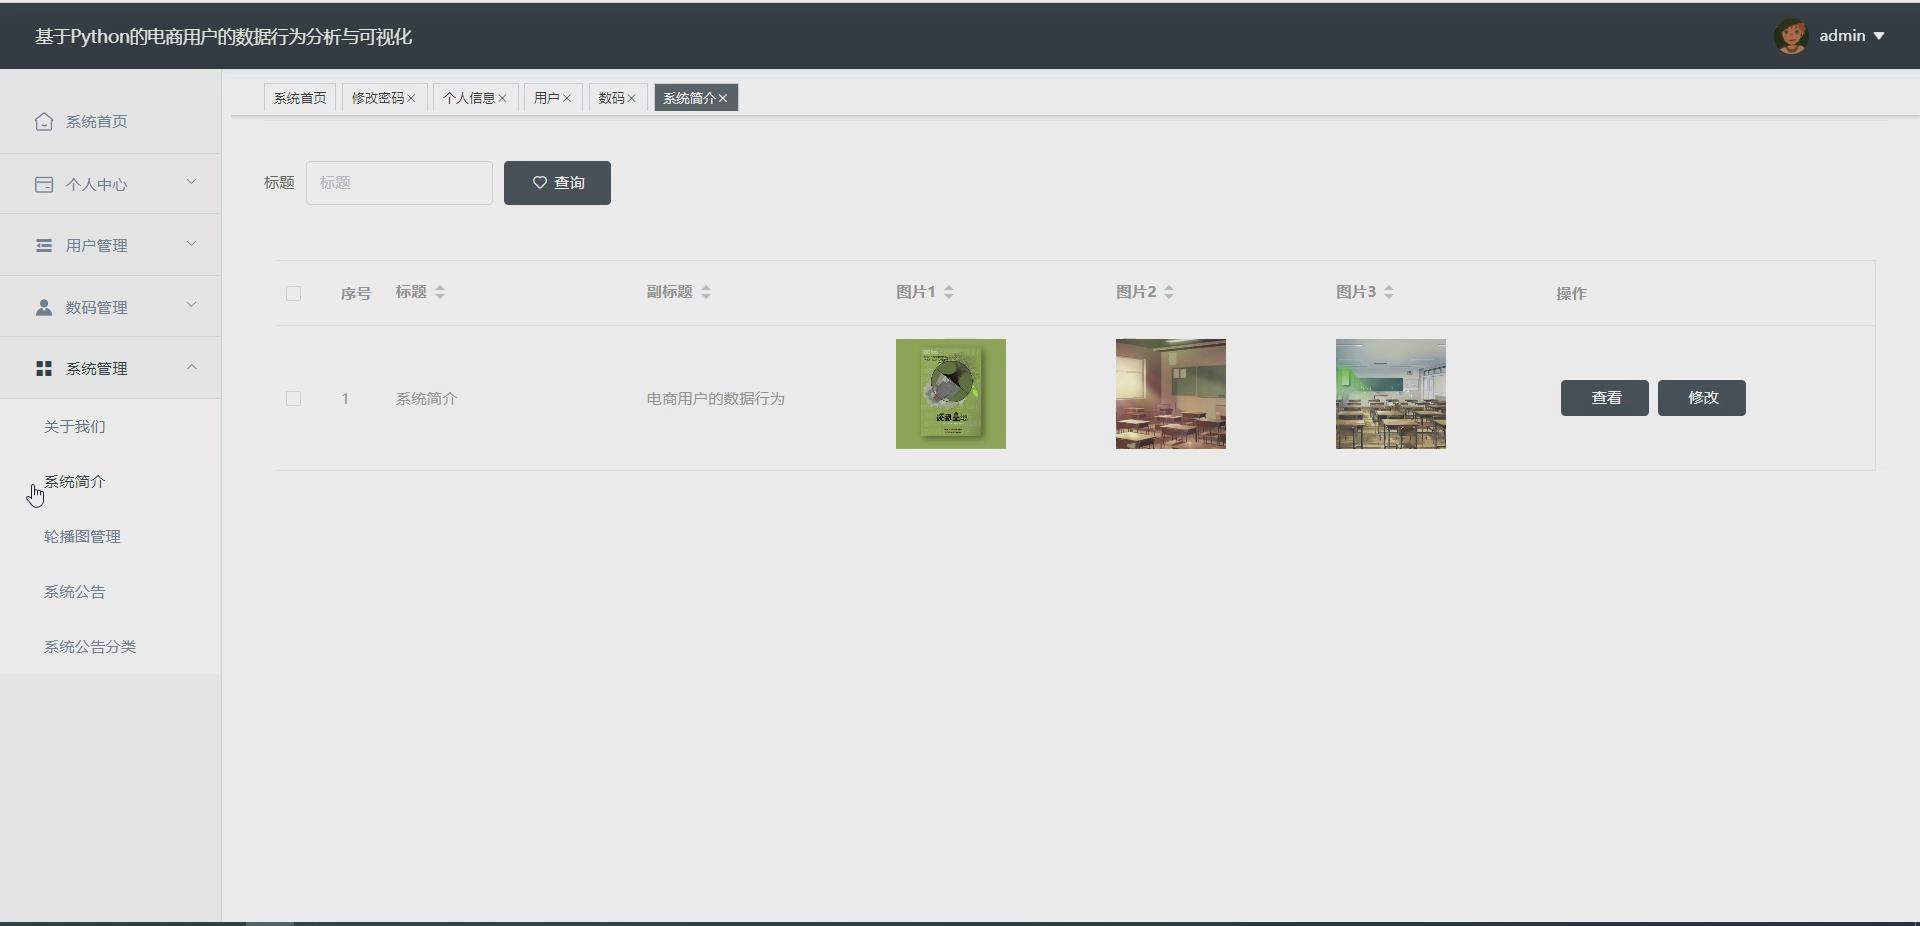Open the bright classroom 图片3 thumbnail
This screenshot has width=1920, height=926.
tap(1391, 394)
